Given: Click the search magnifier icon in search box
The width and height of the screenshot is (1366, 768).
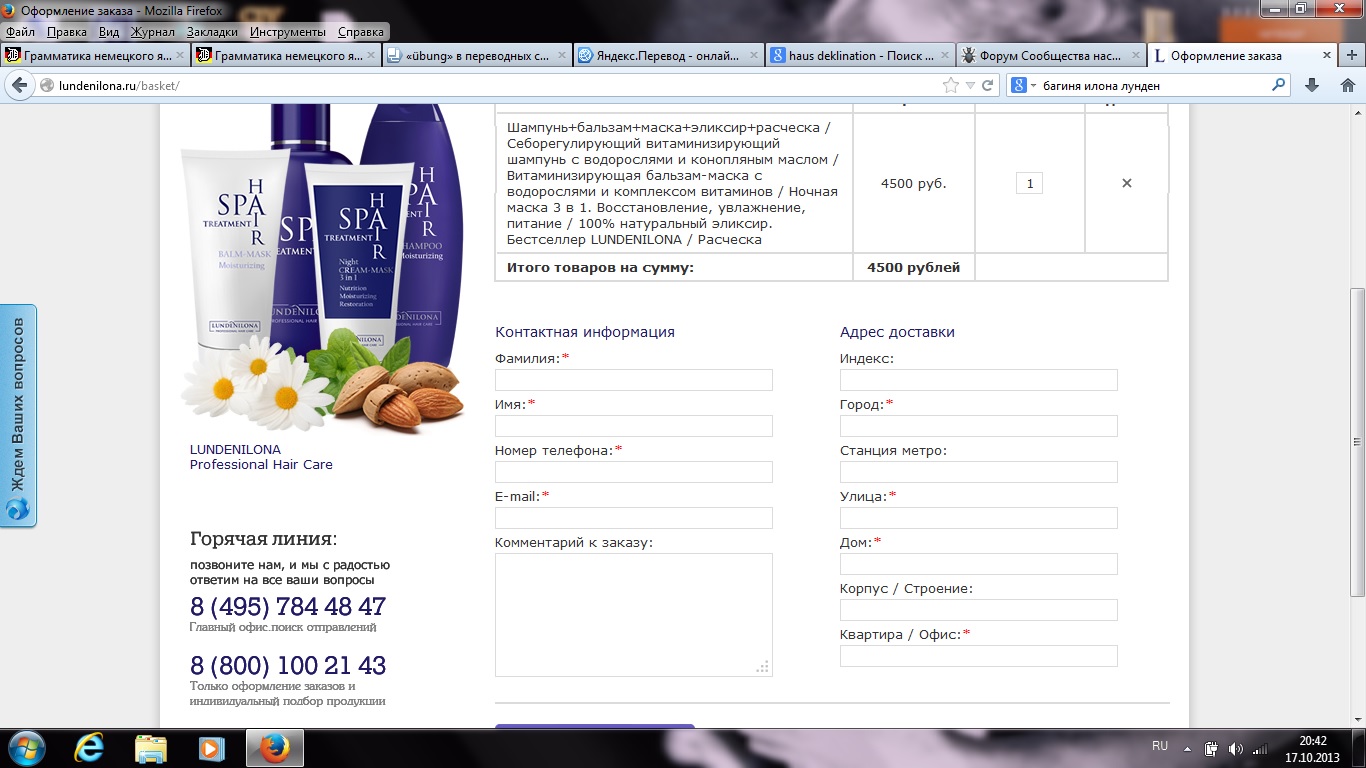Looking at the screenshot, I should (1278, 86).
